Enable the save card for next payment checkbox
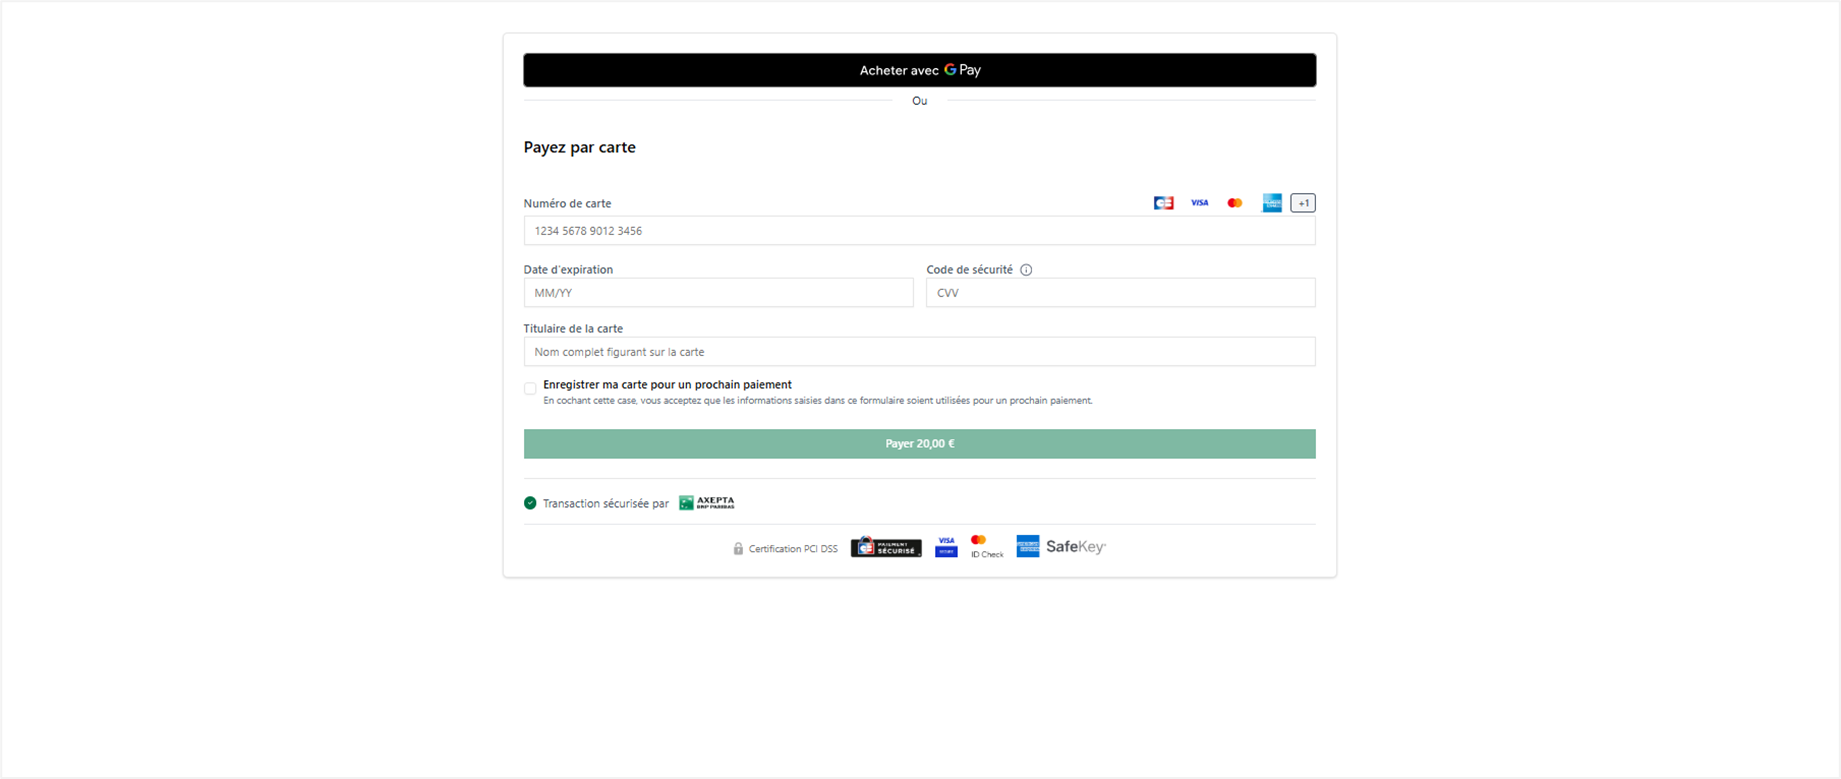Image resolution: width=1841 pixels, height=779 pixels. point(530,389)
